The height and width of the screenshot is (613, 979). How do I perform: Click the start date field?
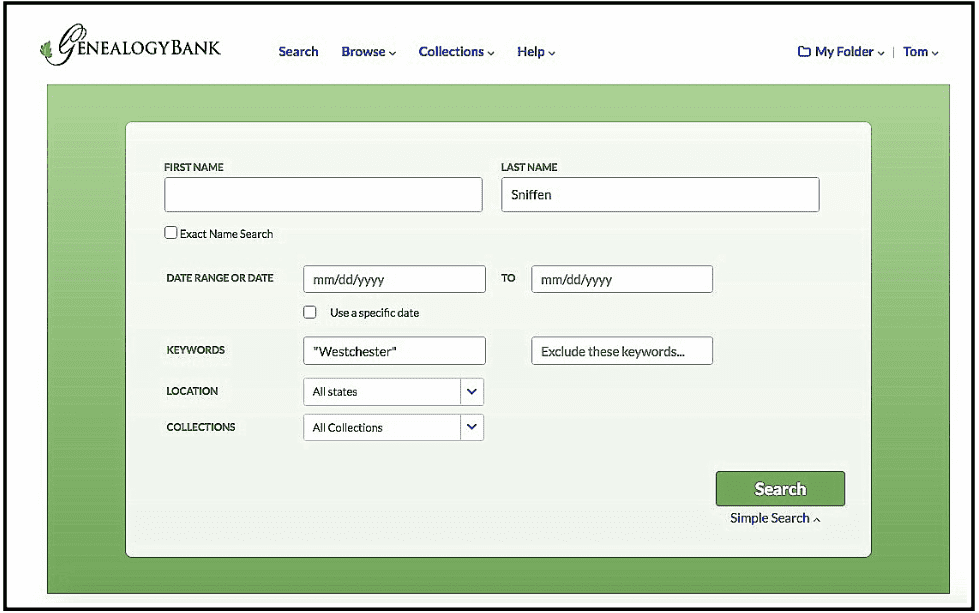(394, 279)
